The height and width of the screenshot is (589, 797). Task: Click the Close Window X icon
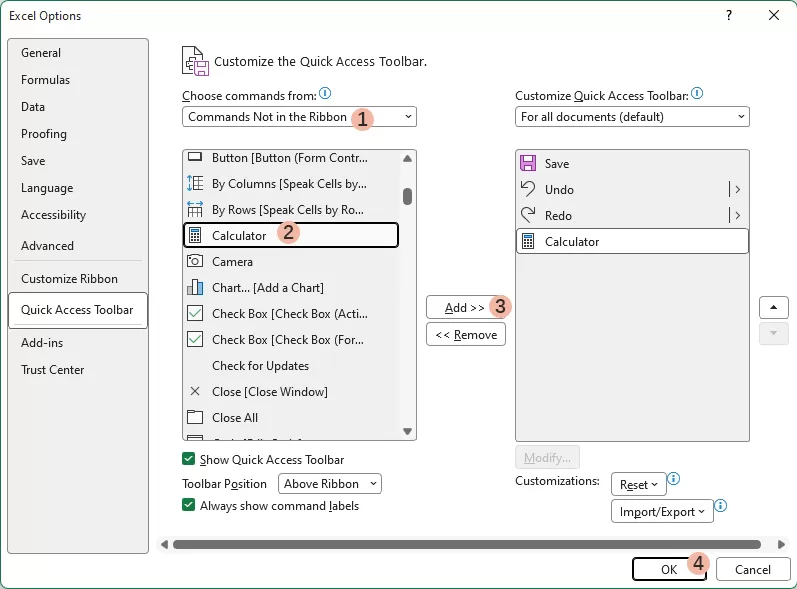click(195, 391)
